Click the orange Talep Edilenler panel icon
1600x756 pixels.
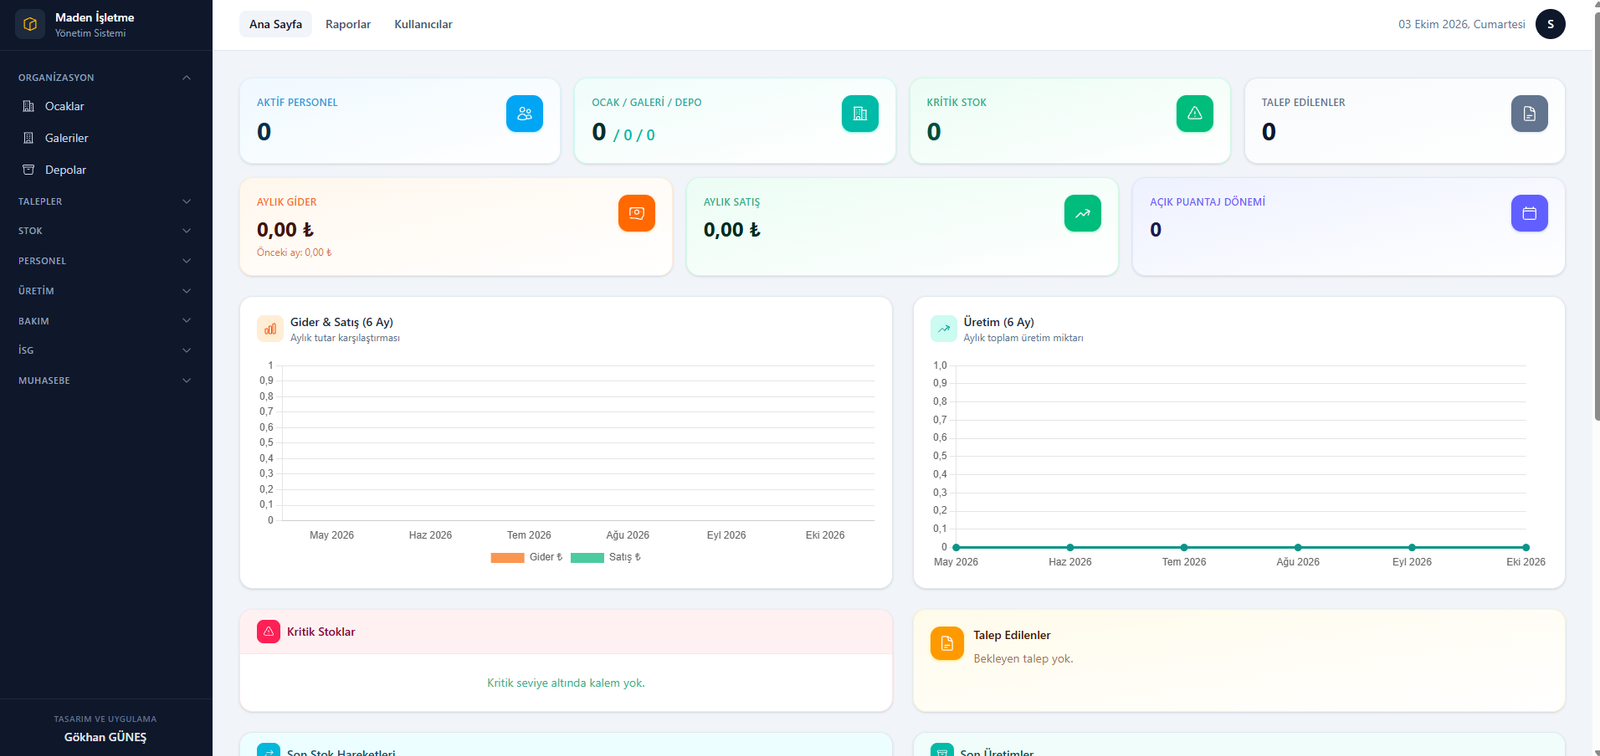pyautogui.click(x=947, y=643)
